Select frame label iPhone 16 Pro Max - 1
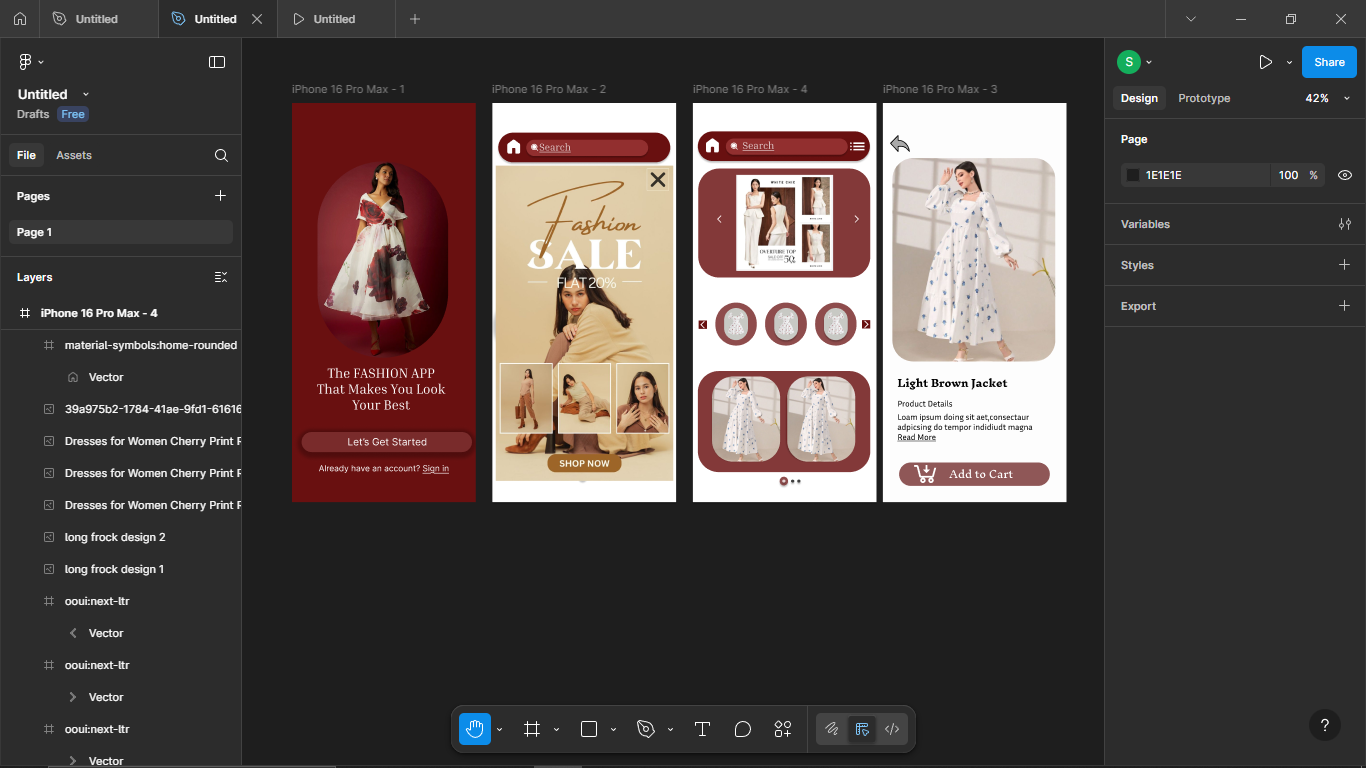 pyautogui.click(x=348, y=89)
